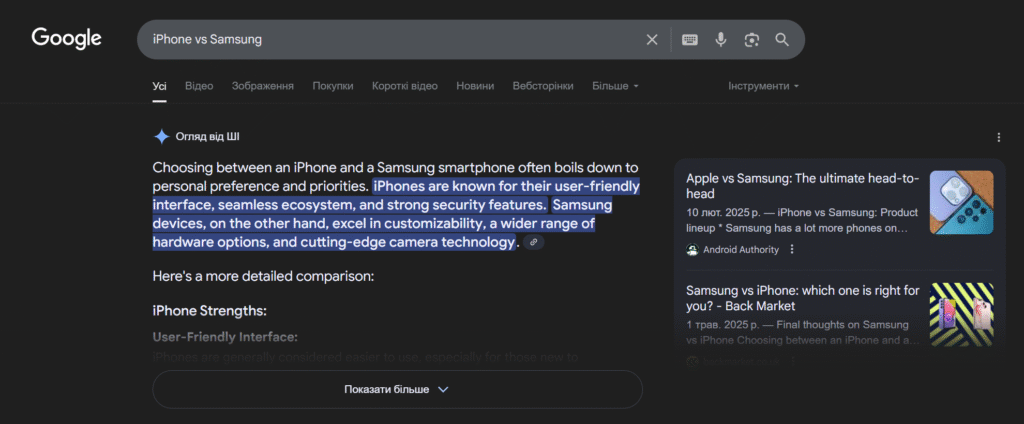Click the User-Friendly Interface subheading
Screen dimensions: 1024x424
[x=225, y=337]
